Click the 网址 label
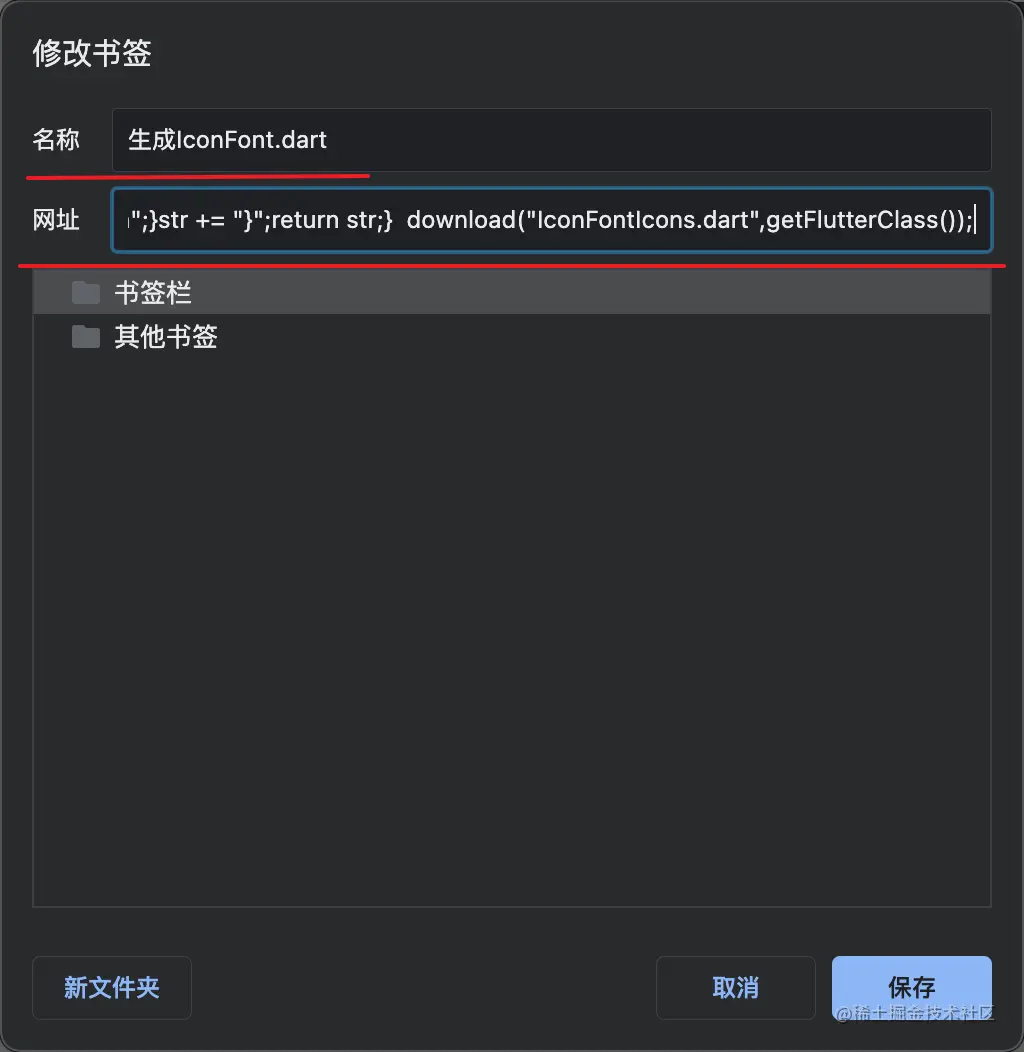Image resolution: width=1024 pixels, height=1052 pixels. pyautogui.click(x=56, y=220)
